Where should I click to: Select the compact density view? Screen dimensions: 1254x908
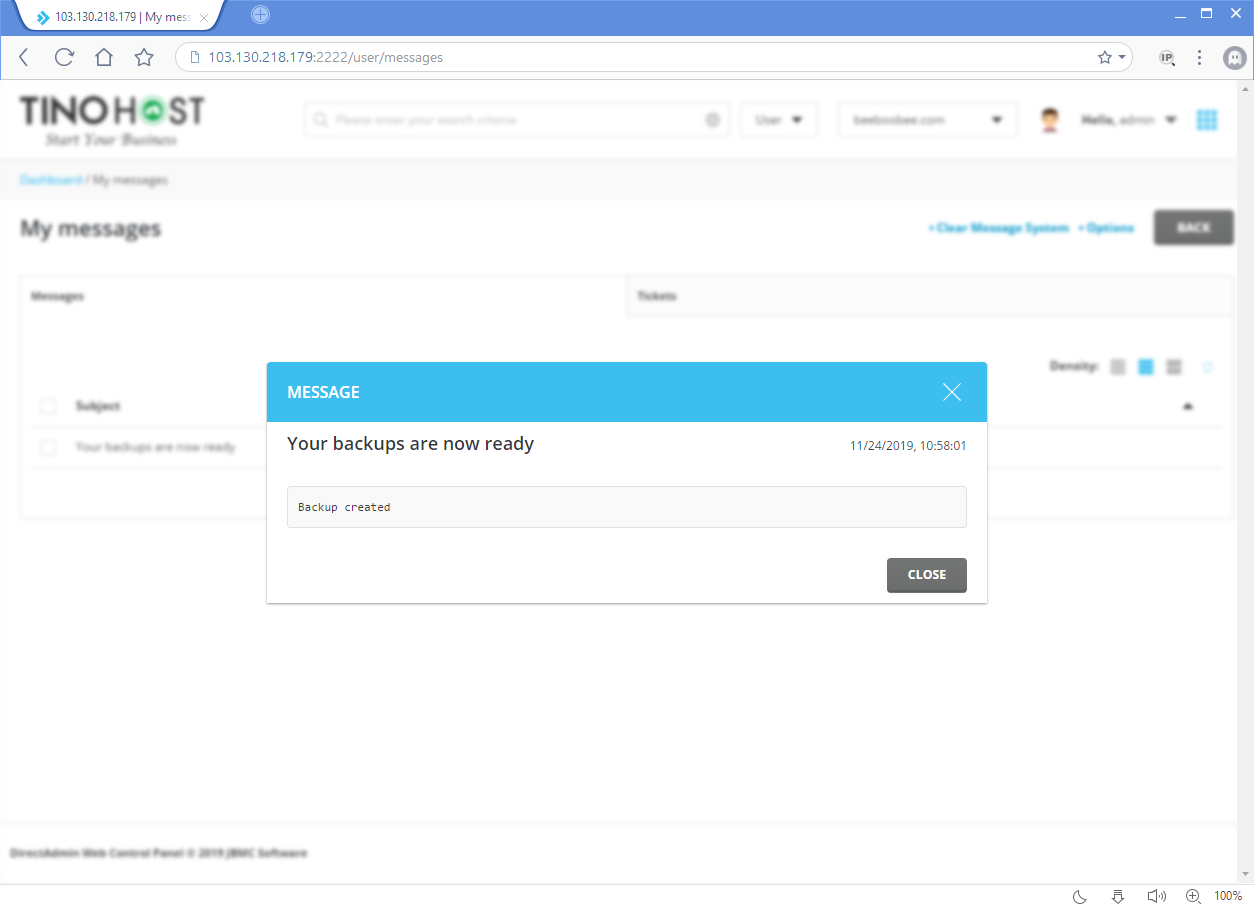click(x=1117, y=366)
